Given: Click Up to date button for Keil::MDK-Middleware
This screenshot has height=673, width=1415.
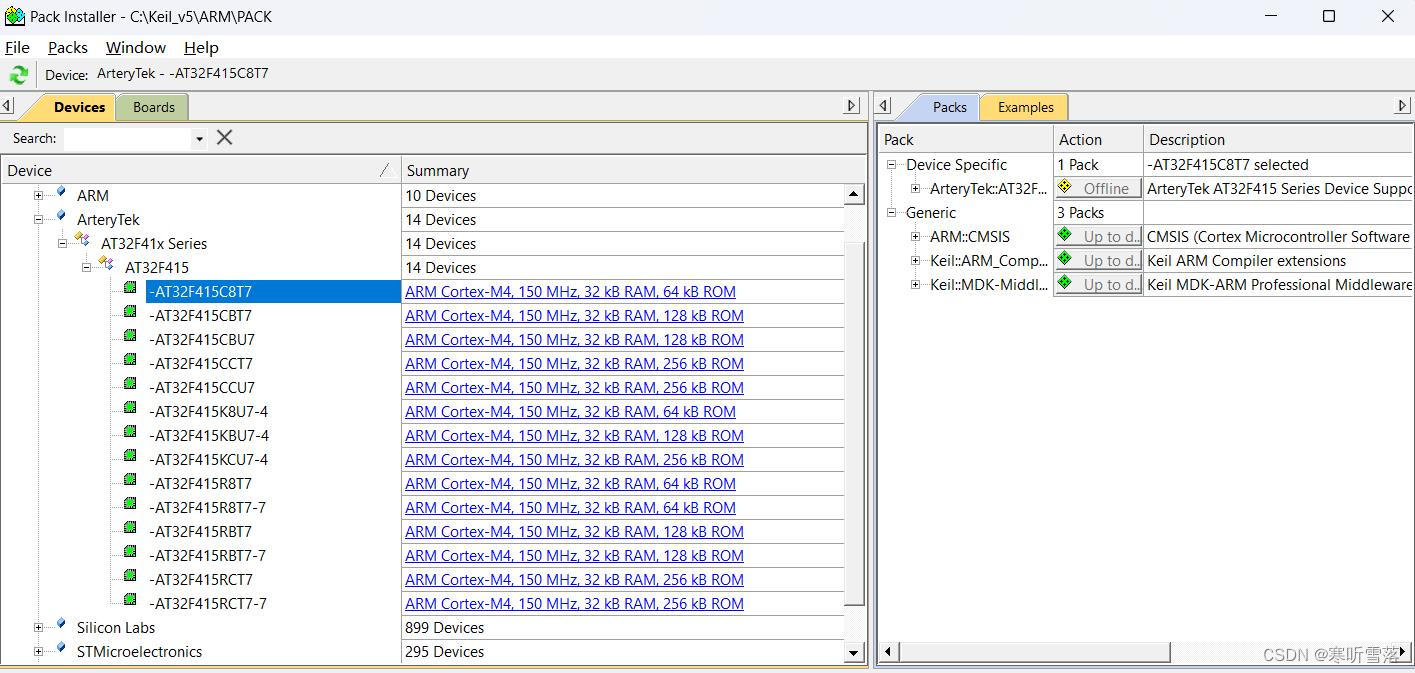Looking at the screenshot, I should [1098, 284].
